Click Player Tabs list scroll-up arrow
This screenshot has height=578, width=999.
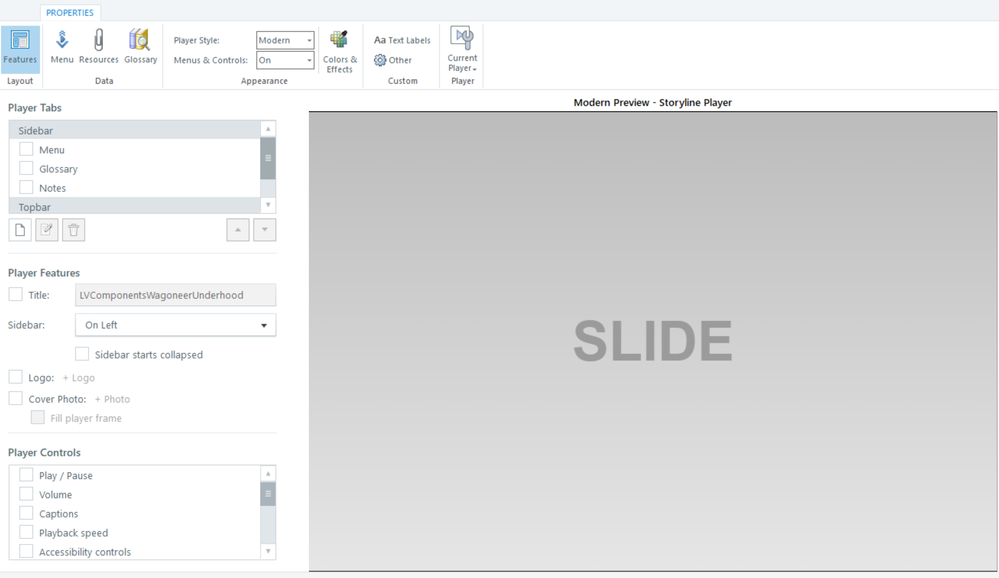268,129
